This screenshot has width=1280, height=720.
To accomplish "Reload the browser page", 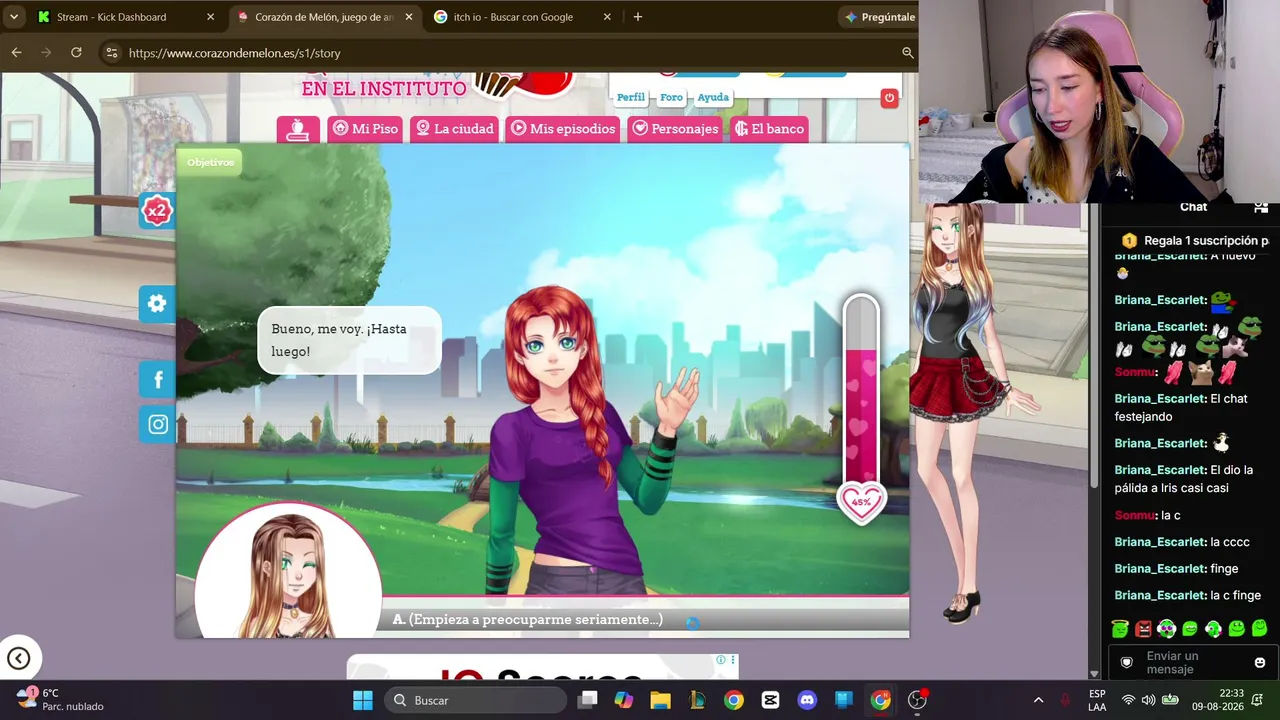I will [76, 53].
